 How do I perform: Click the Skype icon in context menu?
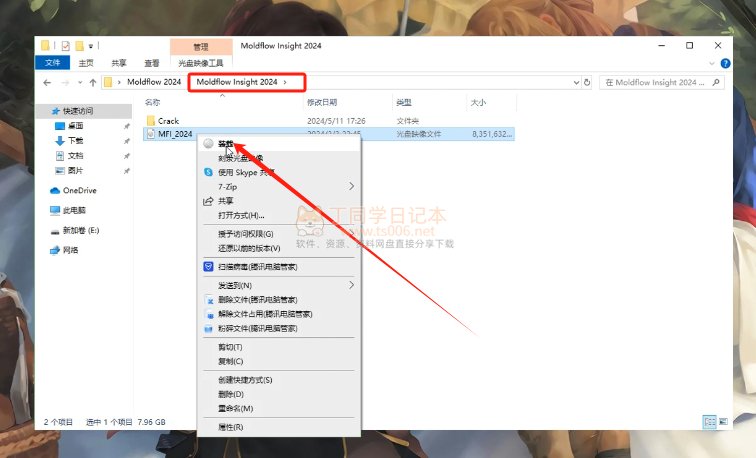(x=208, y=172)
